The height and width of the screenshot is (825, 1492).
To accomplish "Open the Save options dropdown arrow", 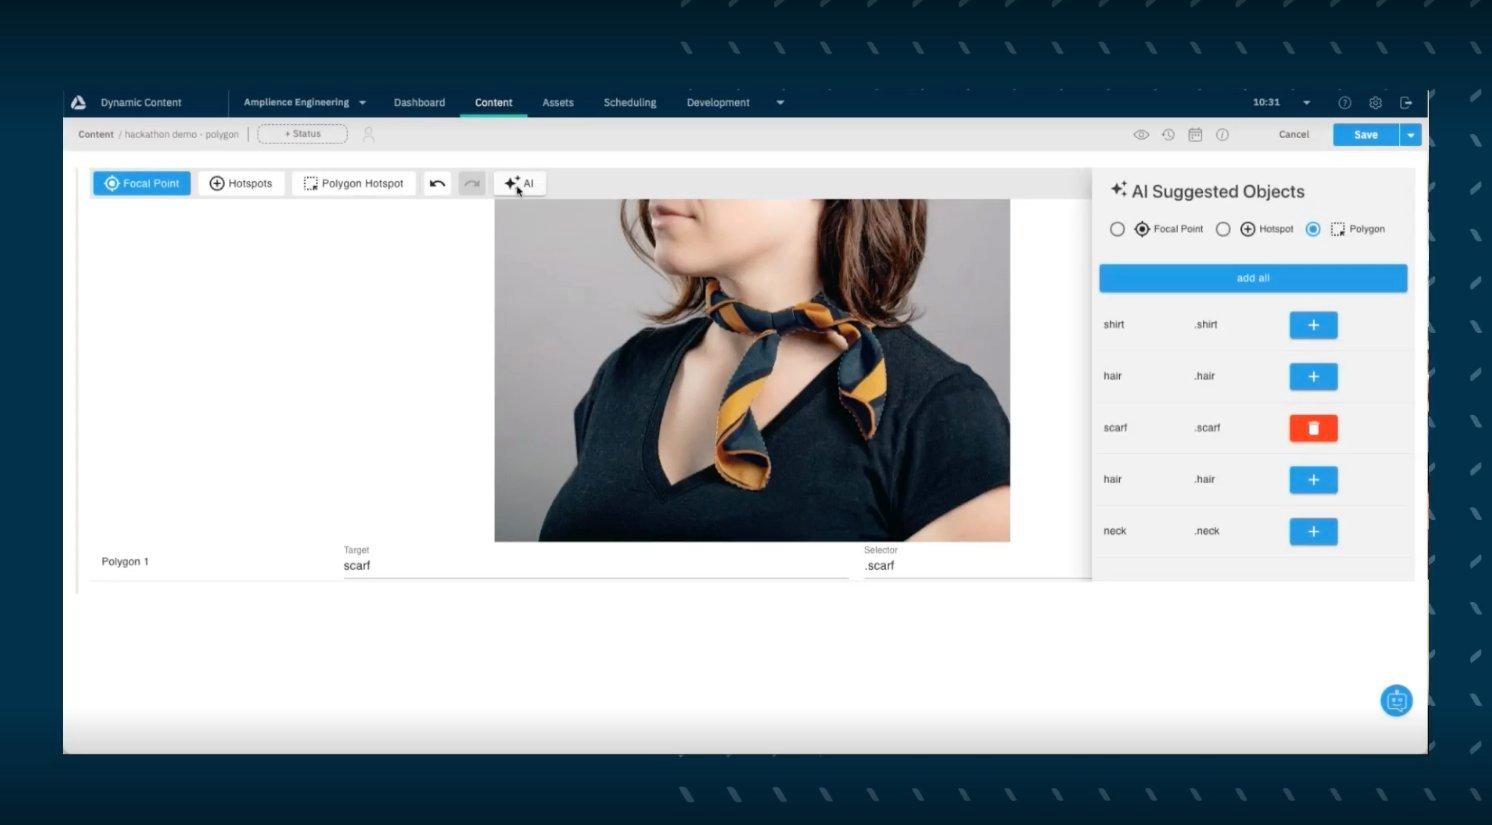I will click(x=1410, y=134).
